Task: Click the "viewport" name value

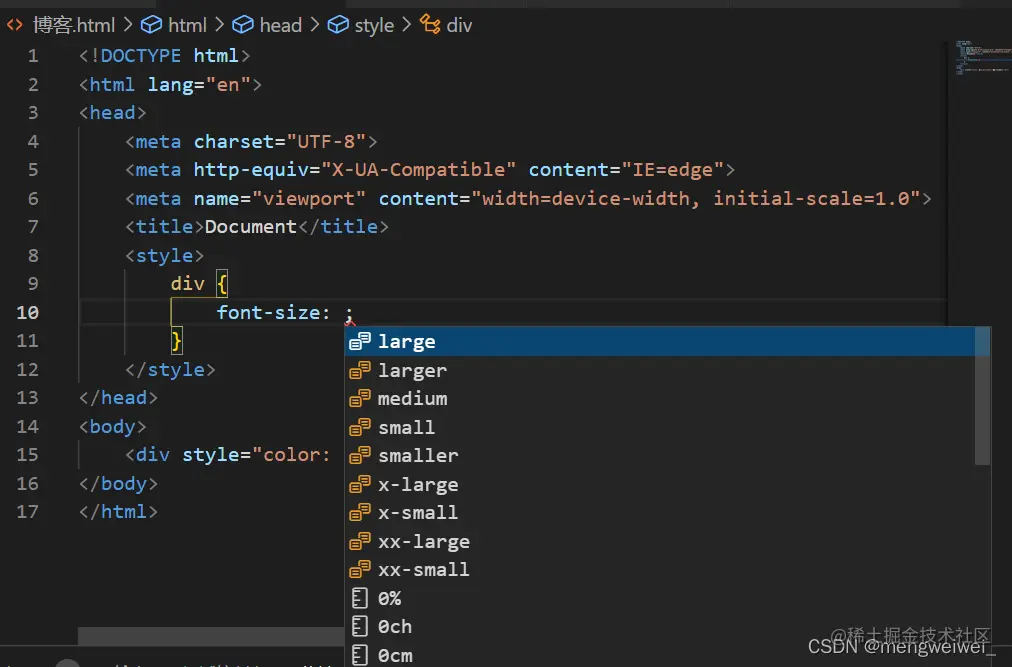Action: point(309,198)
